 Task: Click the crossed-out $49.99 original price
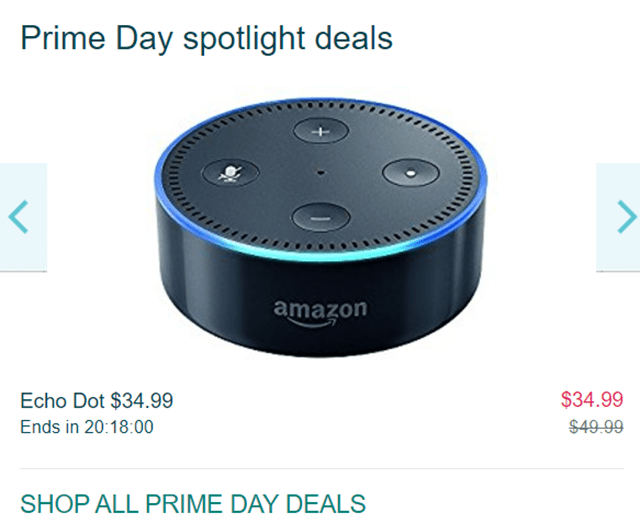click(596, 428)
